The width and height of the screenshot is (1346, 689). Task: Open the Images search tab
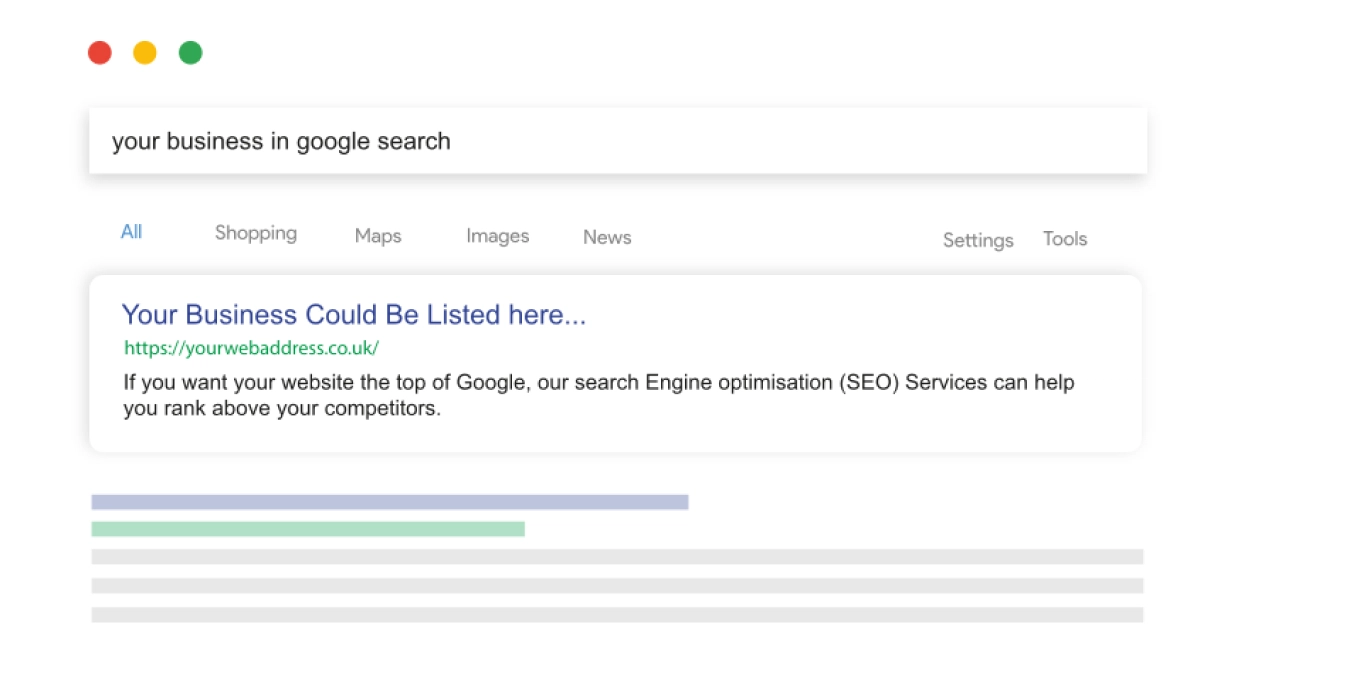coord(497,236)
